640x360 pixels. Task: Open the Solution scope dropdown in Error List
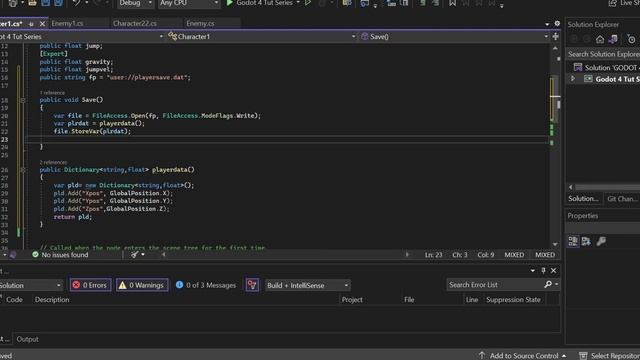tap(31, 285)
